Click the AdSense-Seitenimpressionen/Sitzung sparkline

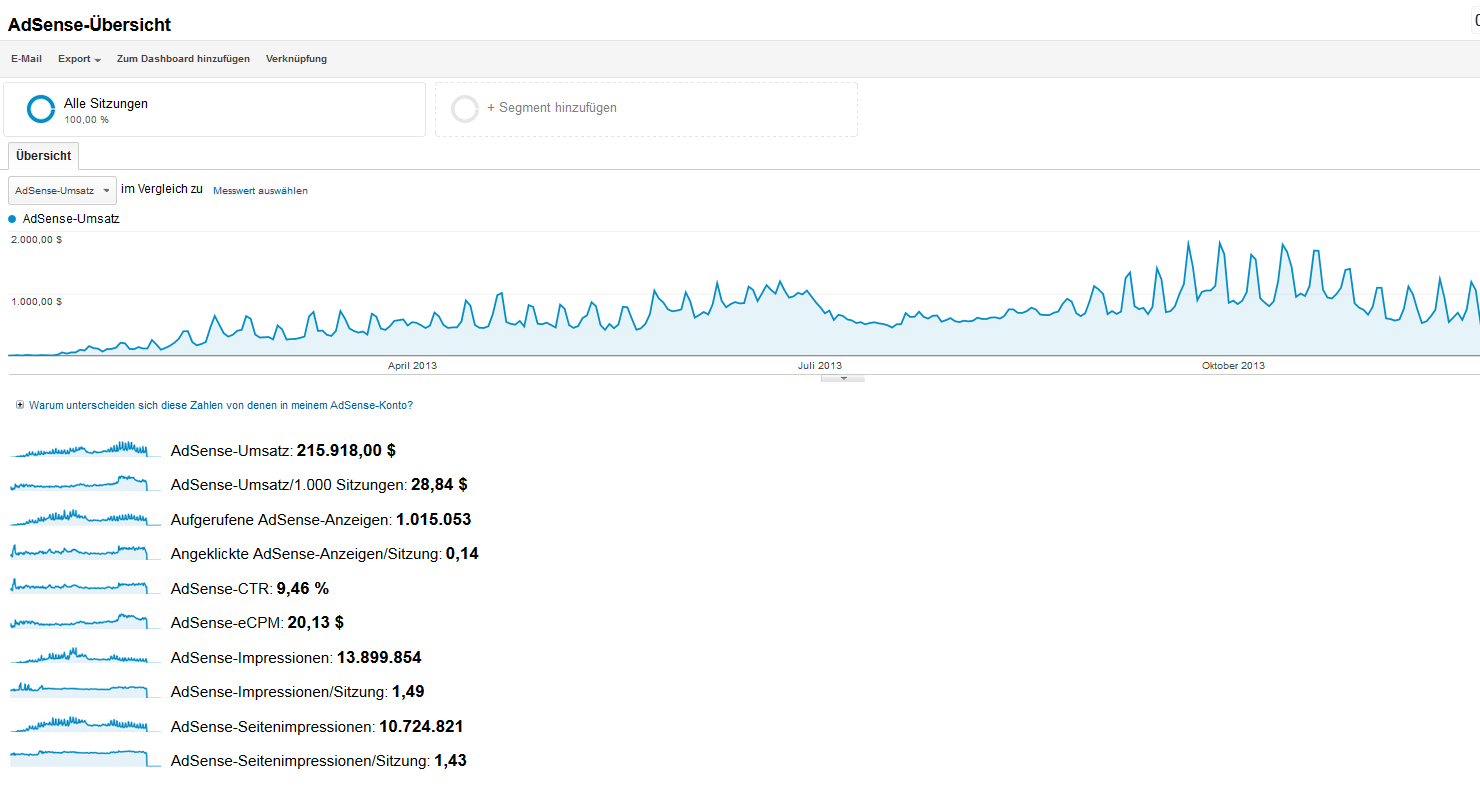click(x=85, y=759)
